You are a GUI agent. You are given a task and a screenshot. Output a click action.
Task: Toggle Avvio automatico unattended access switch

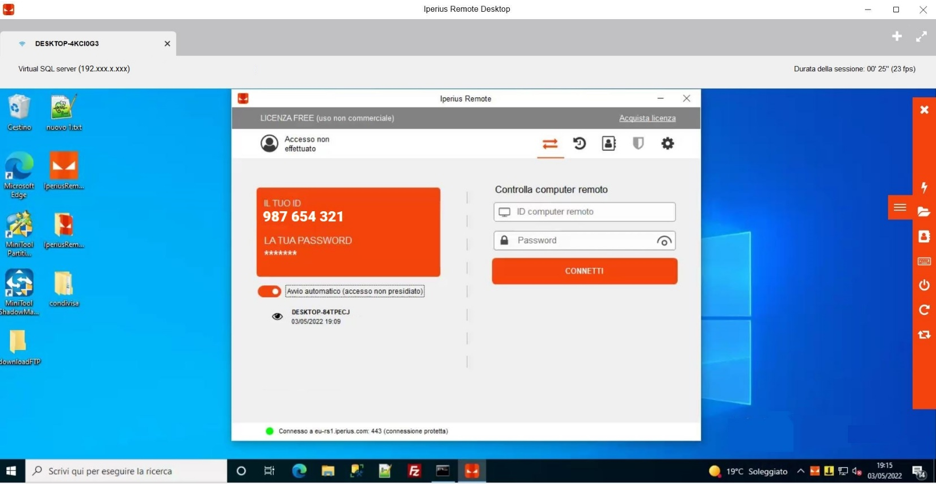coord(269,291)
